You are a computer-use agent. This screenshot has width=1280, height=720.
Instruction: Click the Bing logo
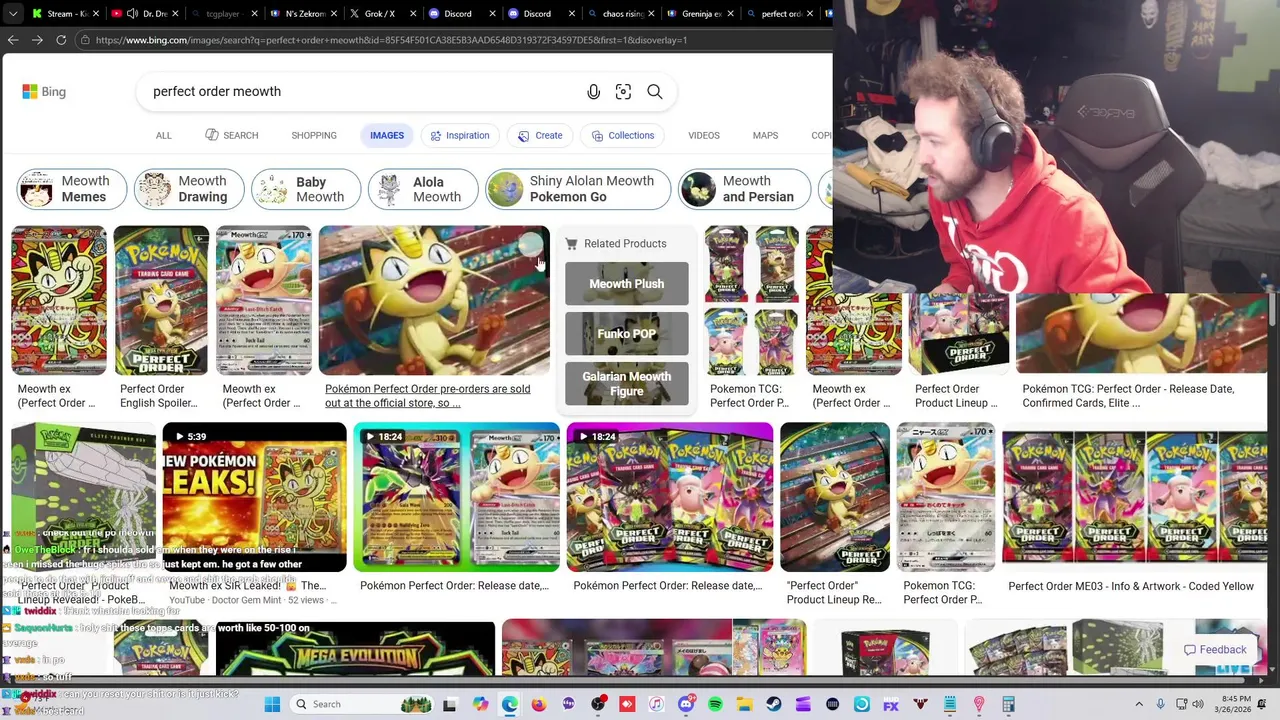pos(44,91)
